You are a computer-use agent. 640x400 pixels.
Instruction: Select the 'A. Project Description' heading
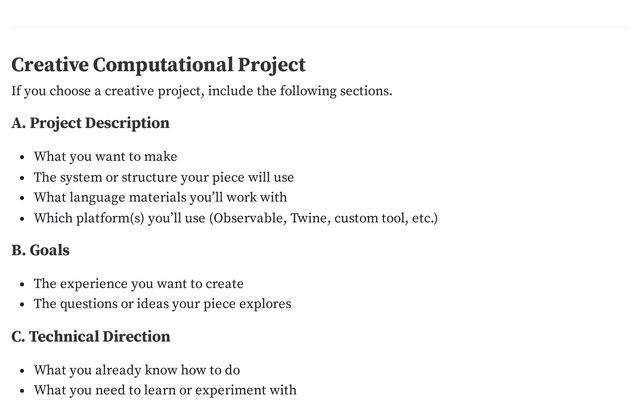(90, 123)
